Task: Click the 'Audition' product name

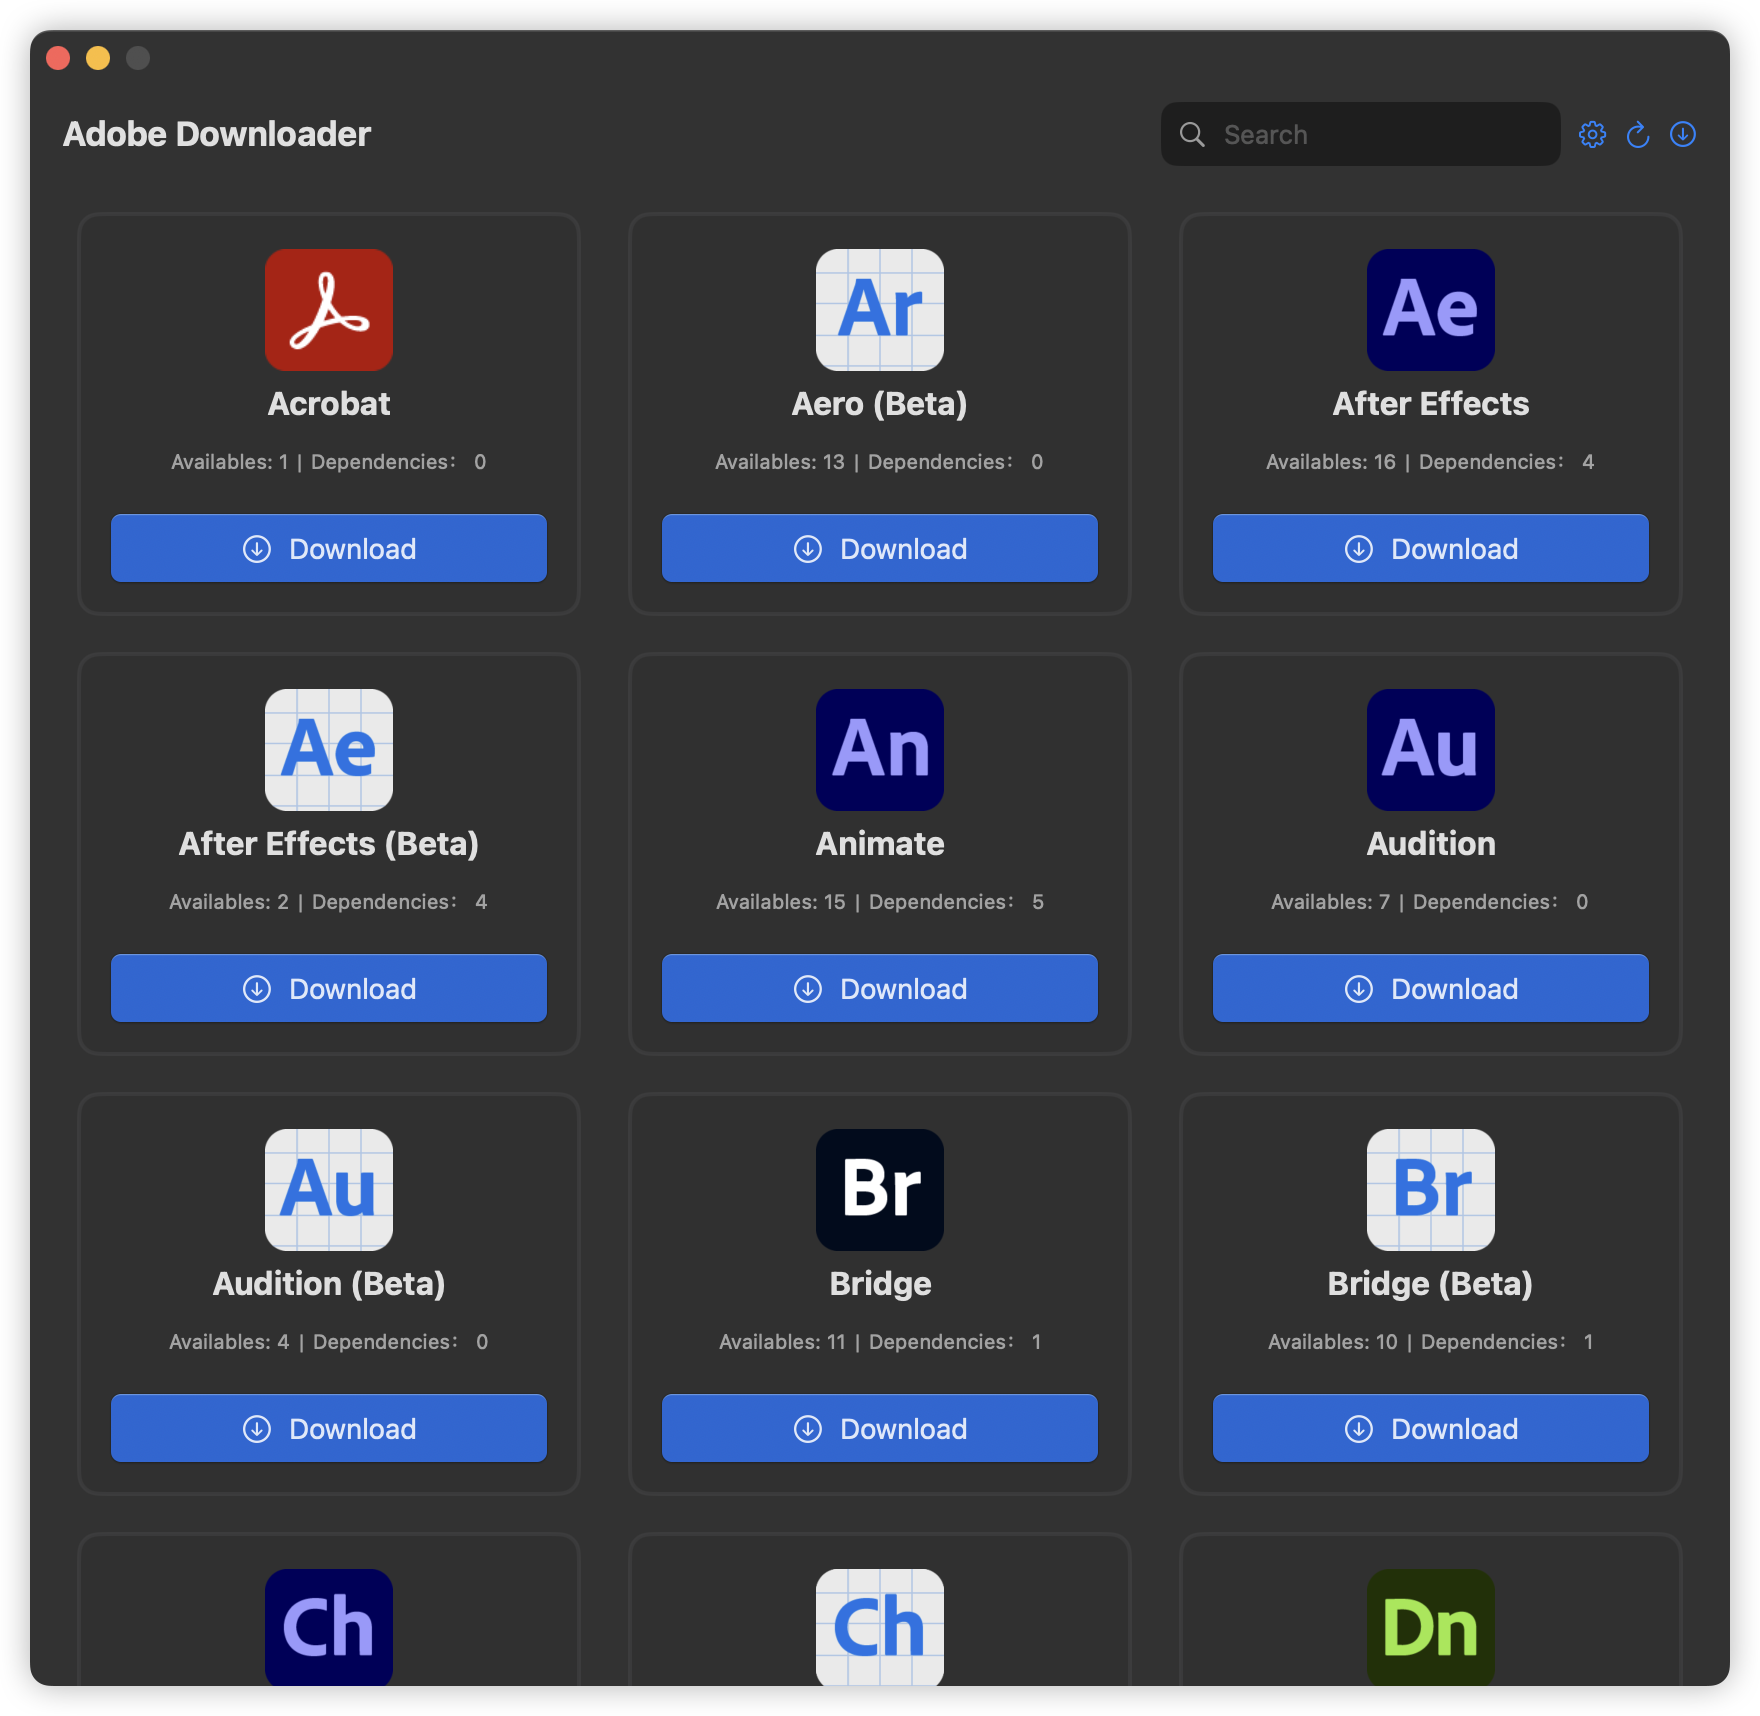Action: pos(1431,844)
